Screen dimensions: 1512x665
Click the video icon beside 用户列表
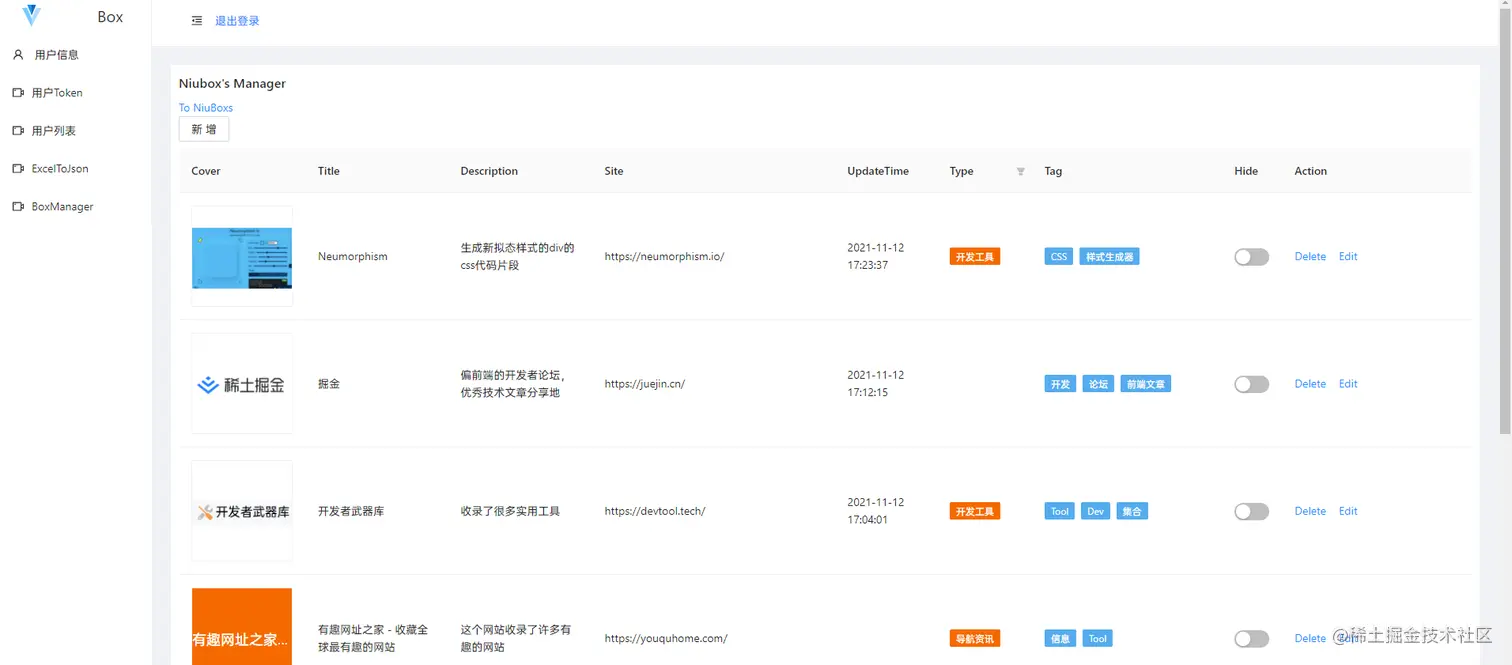coord(18,131)
